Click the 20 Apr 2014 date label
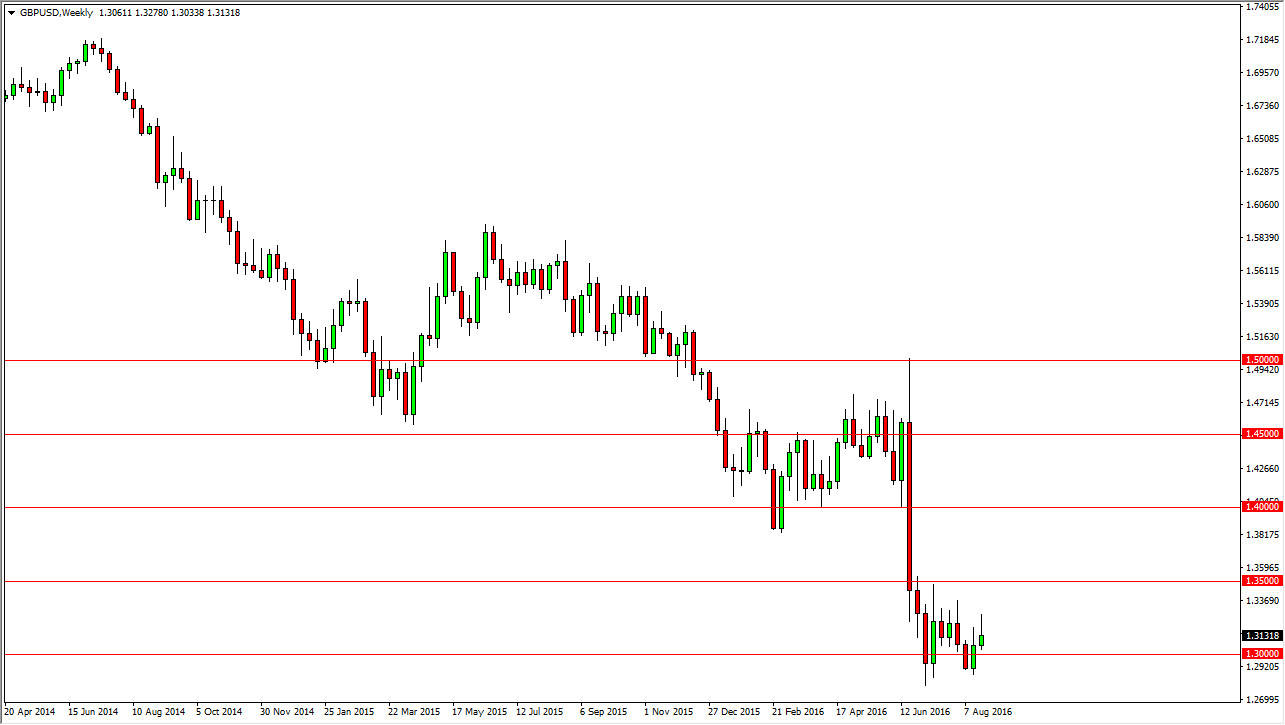 30,712
